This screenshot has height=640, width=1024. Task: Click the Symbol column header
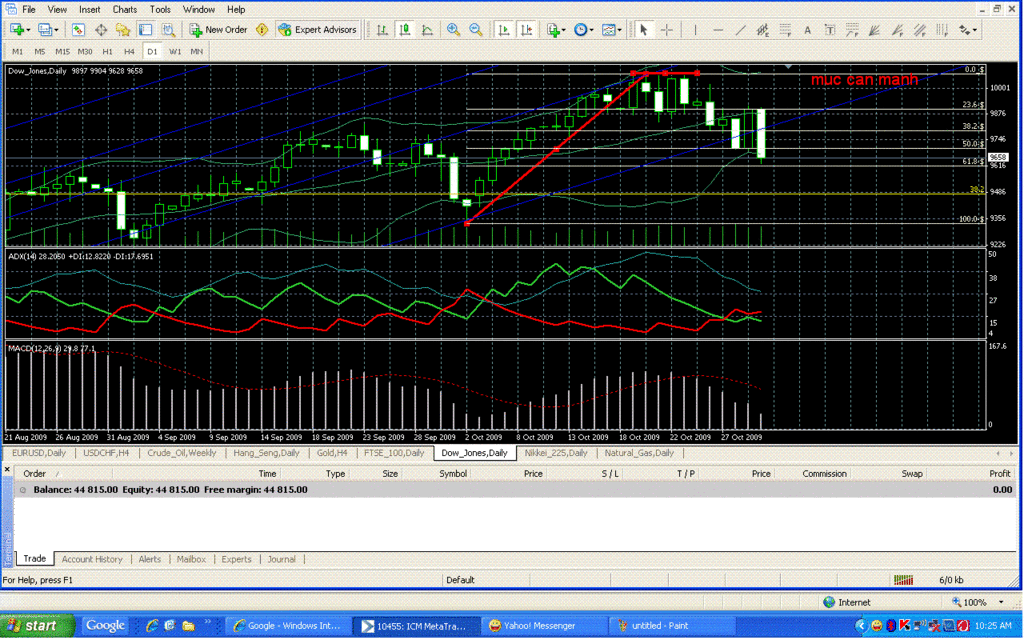(x=453, y=473)
